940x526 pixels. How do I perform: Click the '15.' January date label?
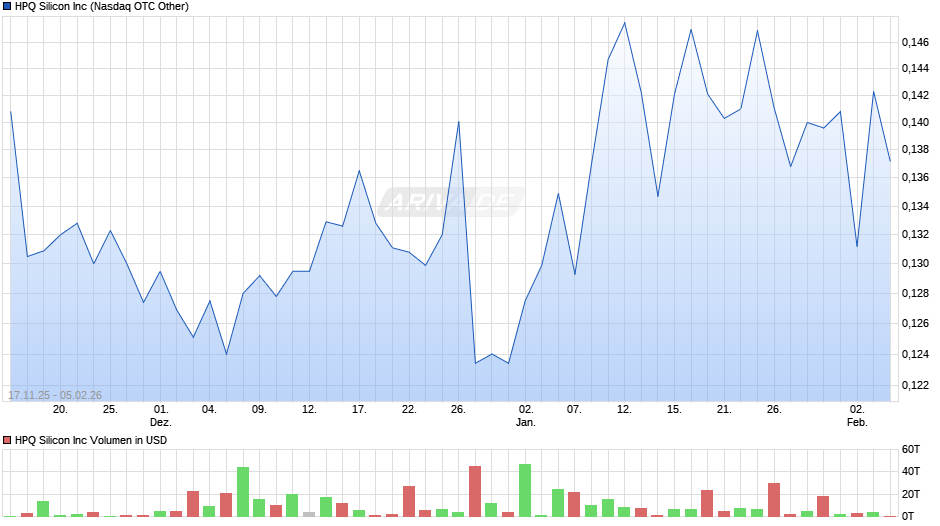674,410
